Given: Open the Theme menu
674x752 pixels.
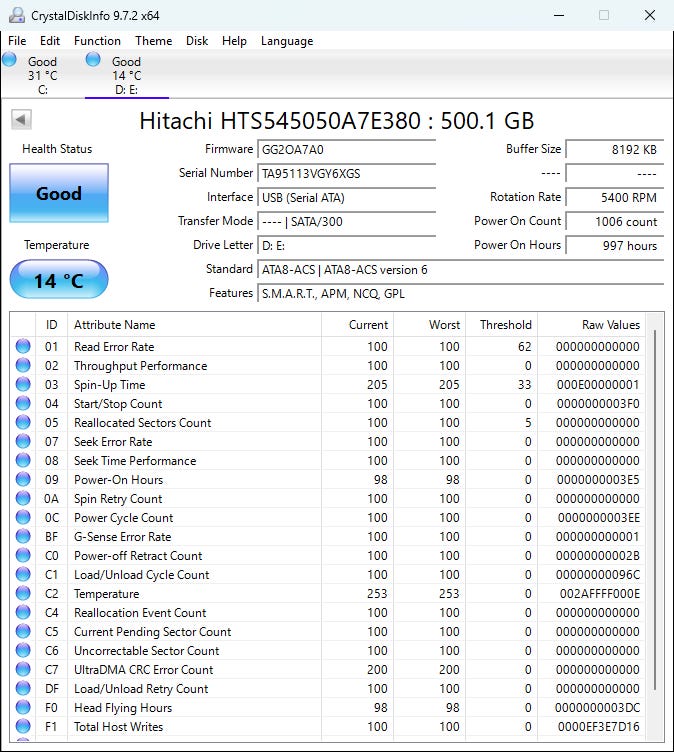Looking at the screenshot, I should 153,41.
